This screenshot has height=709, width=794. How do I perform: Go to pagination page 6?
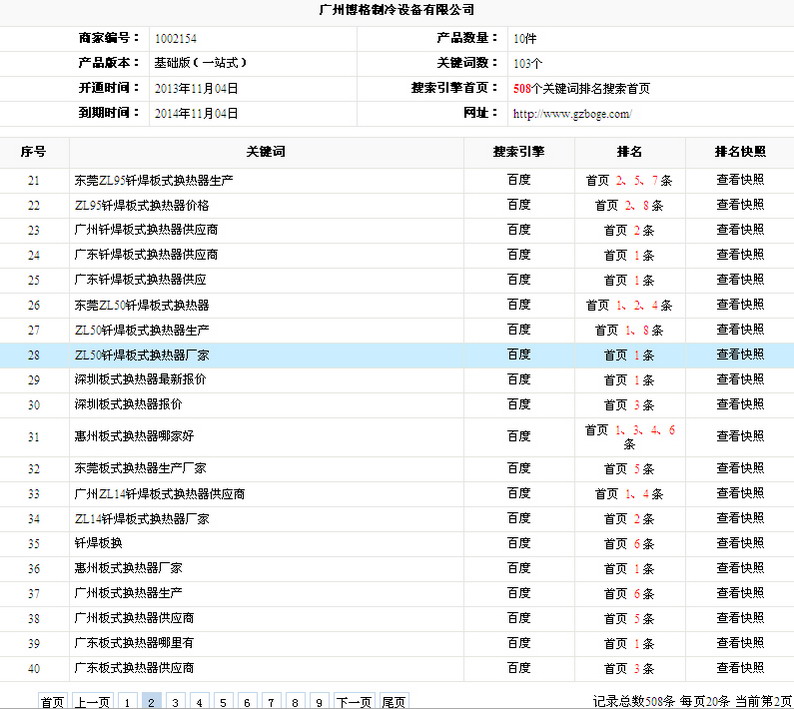coord(247,702)
